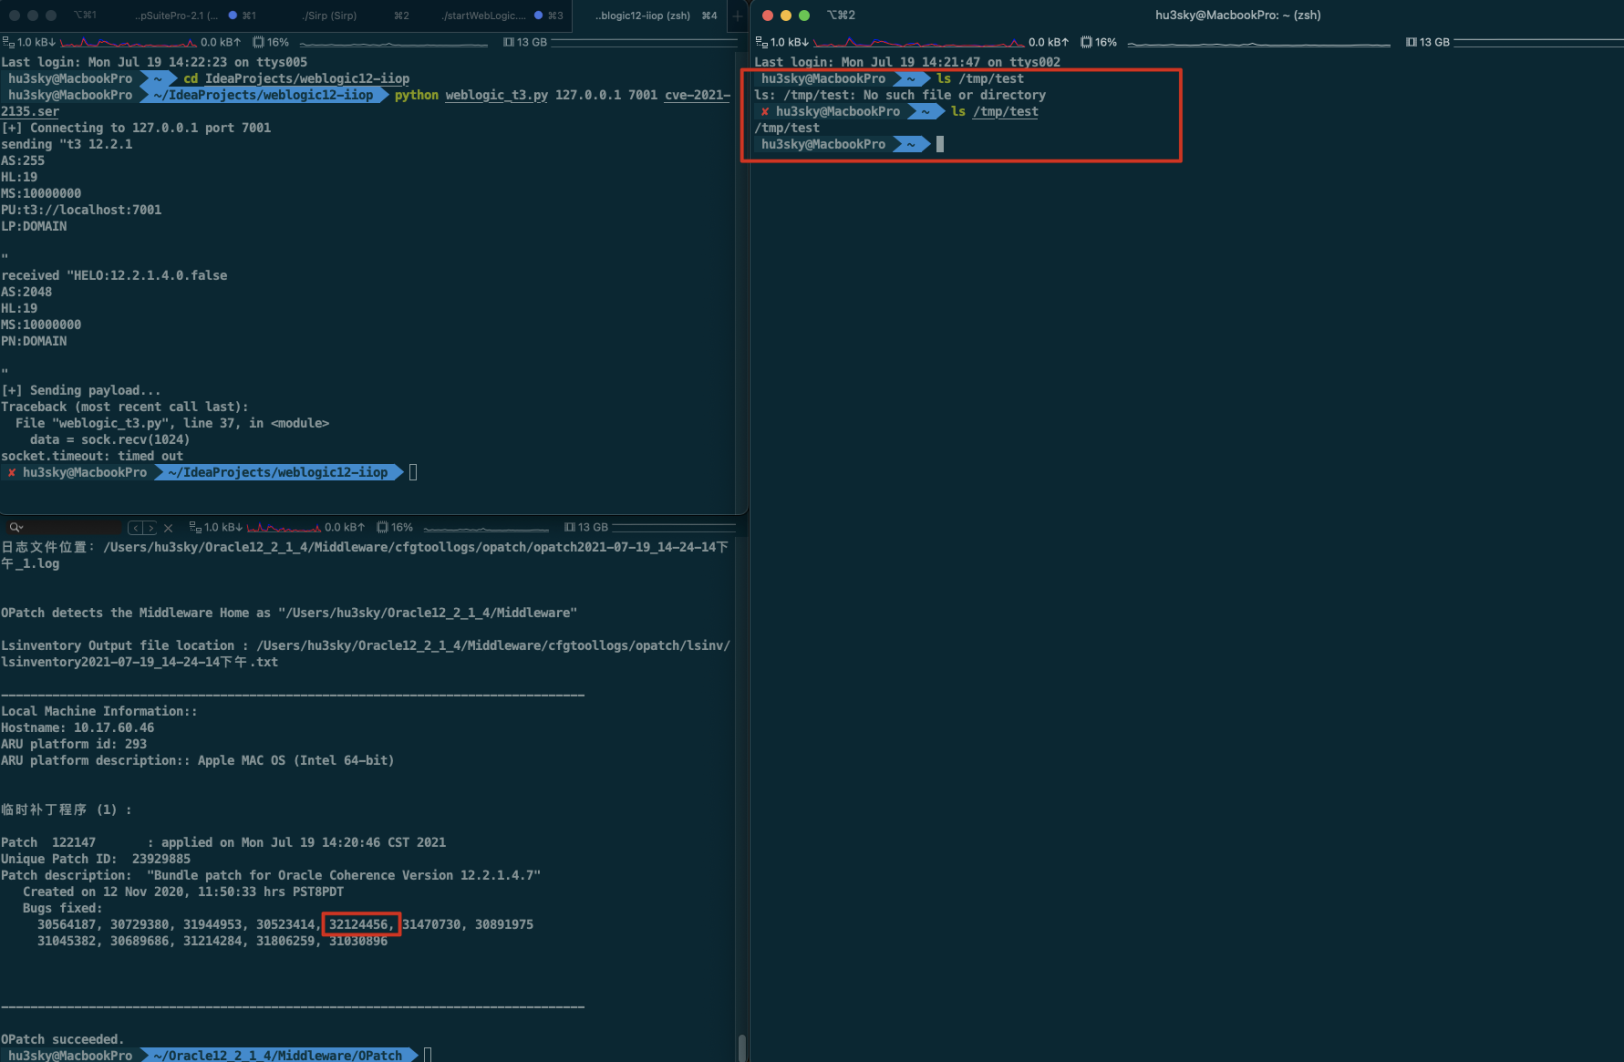Image resolution: width=1624 pixels, height=1062 pixels.
Task: Click 'Local Machine Information::' heading
Action: click(x=99, y=711)
